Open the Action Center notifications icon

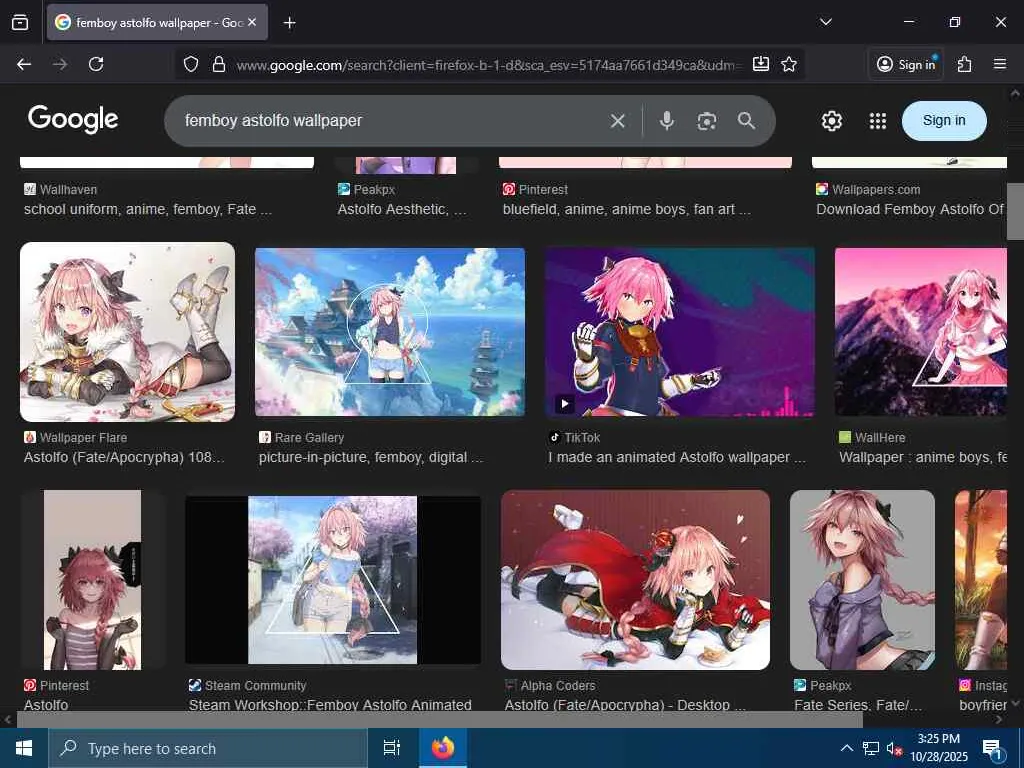pos(993,749)
